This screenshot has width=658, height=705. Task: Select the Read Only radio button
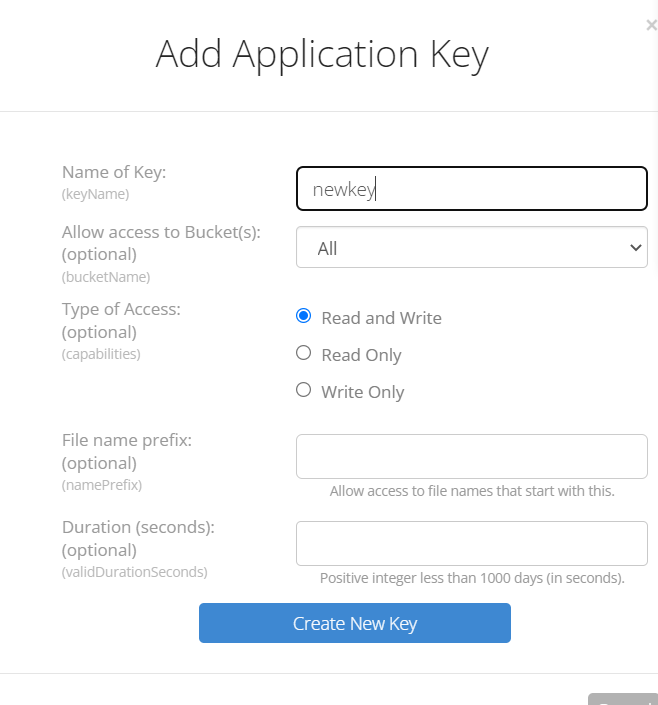[x=304, y=352]
